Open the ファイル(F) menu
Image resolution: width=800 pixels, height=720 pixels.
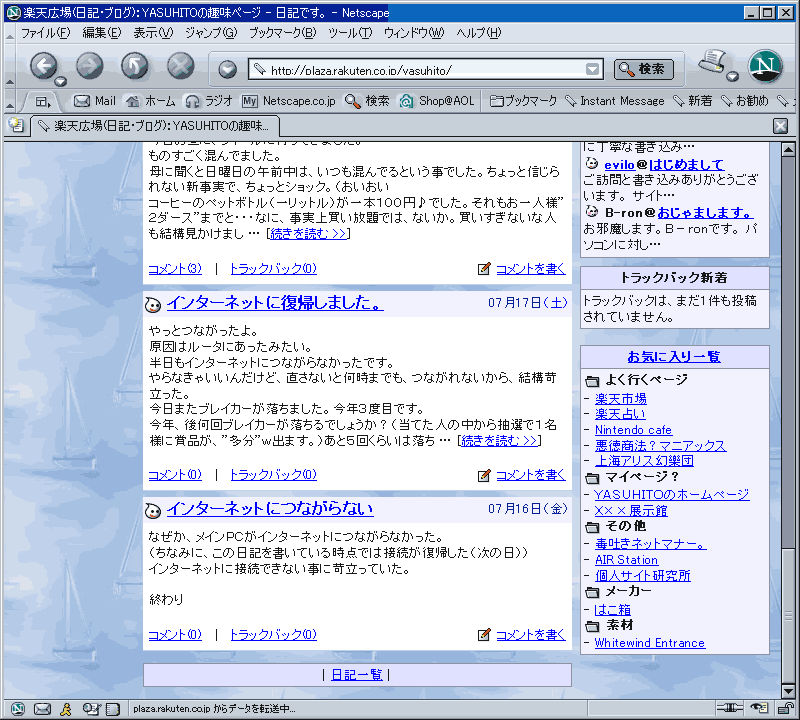(45, 33)
